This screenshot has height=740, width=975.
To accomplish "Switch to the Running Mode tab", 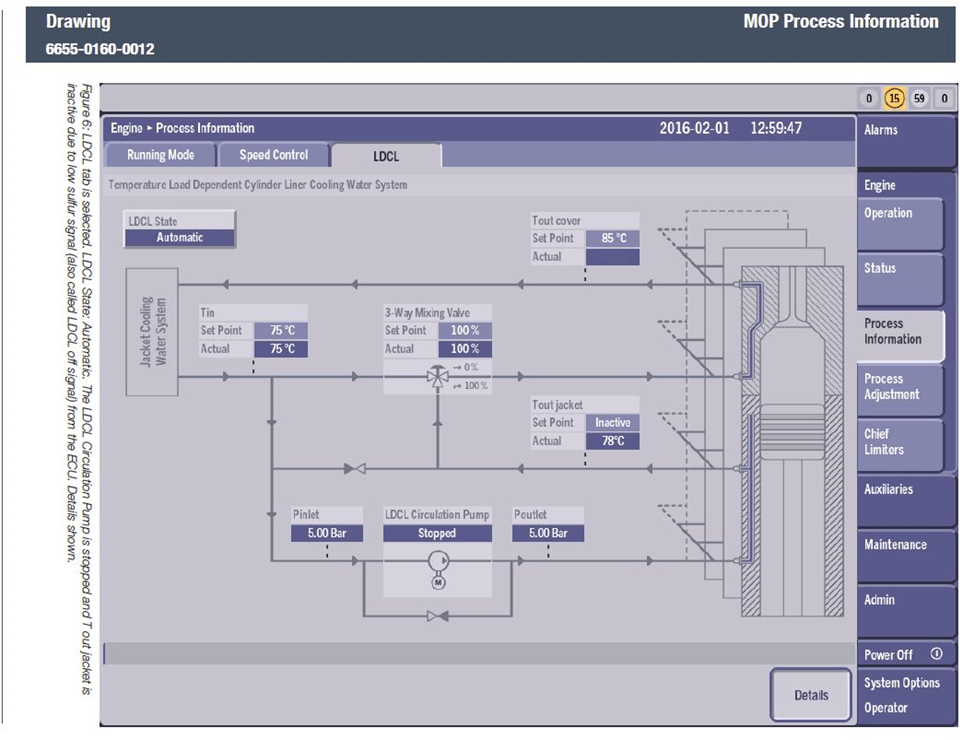I will tap(160, 155).
